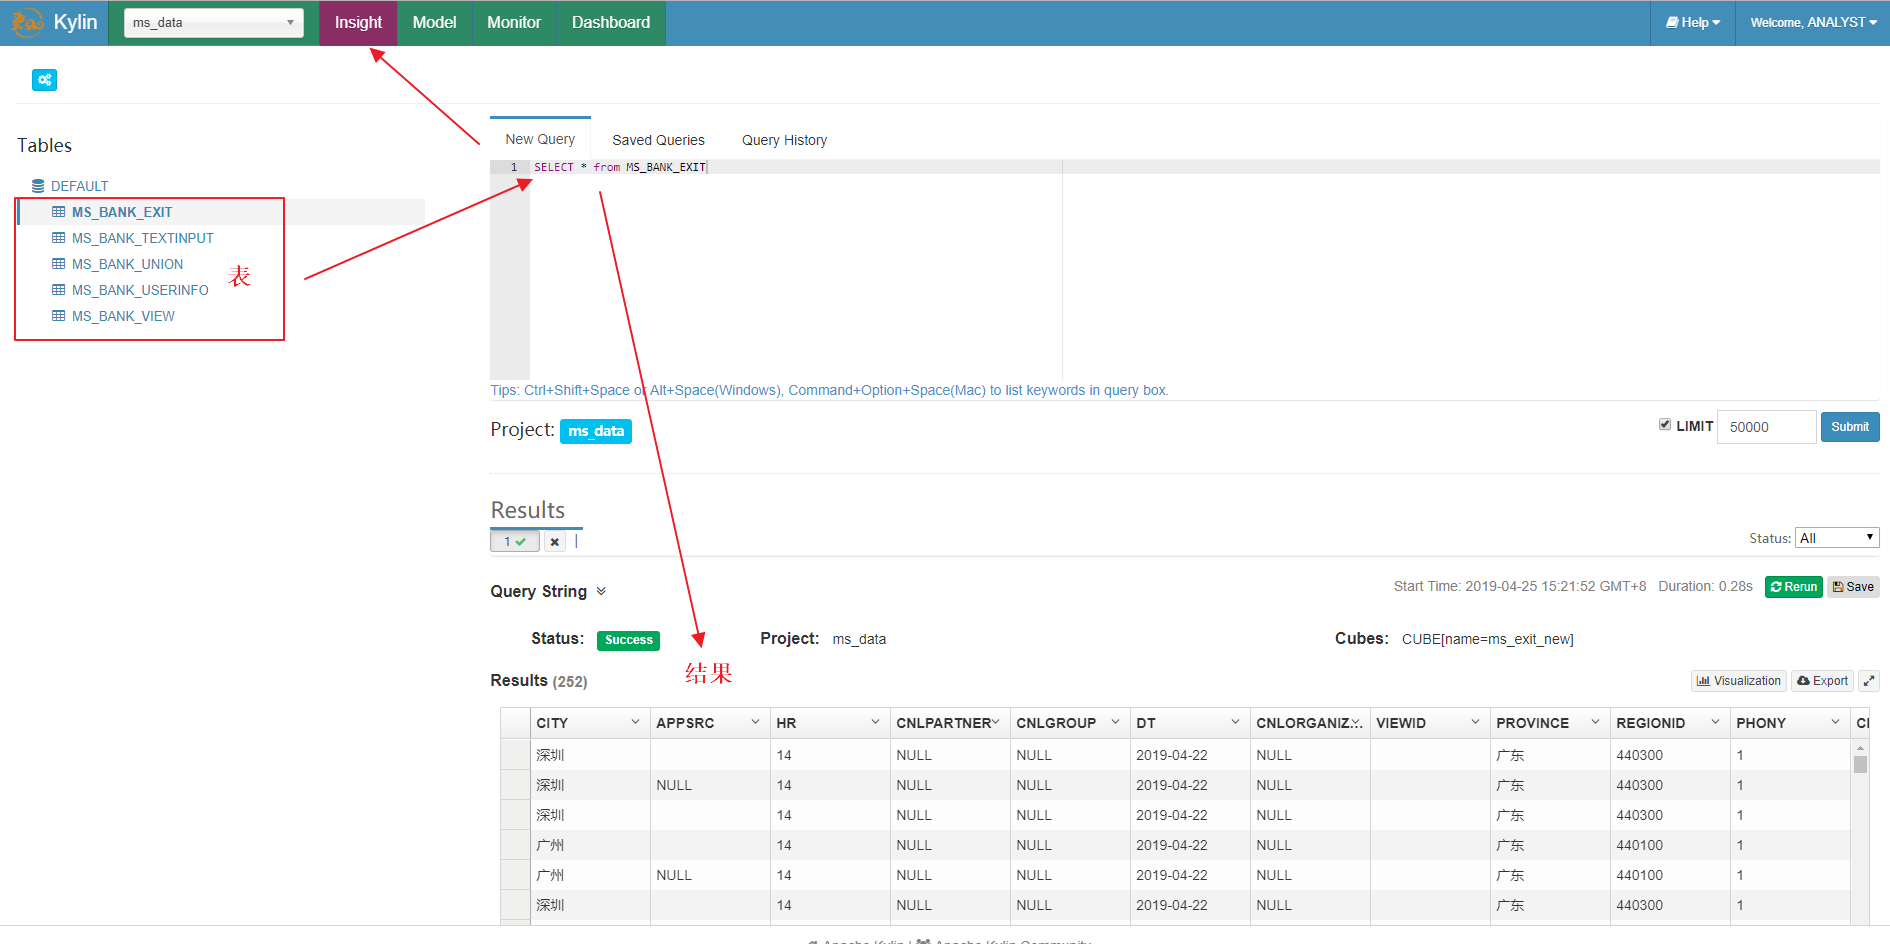
Task: Select the MS_BANK_EXIT table
Action: pyautogui.click(x=122, y=212)
